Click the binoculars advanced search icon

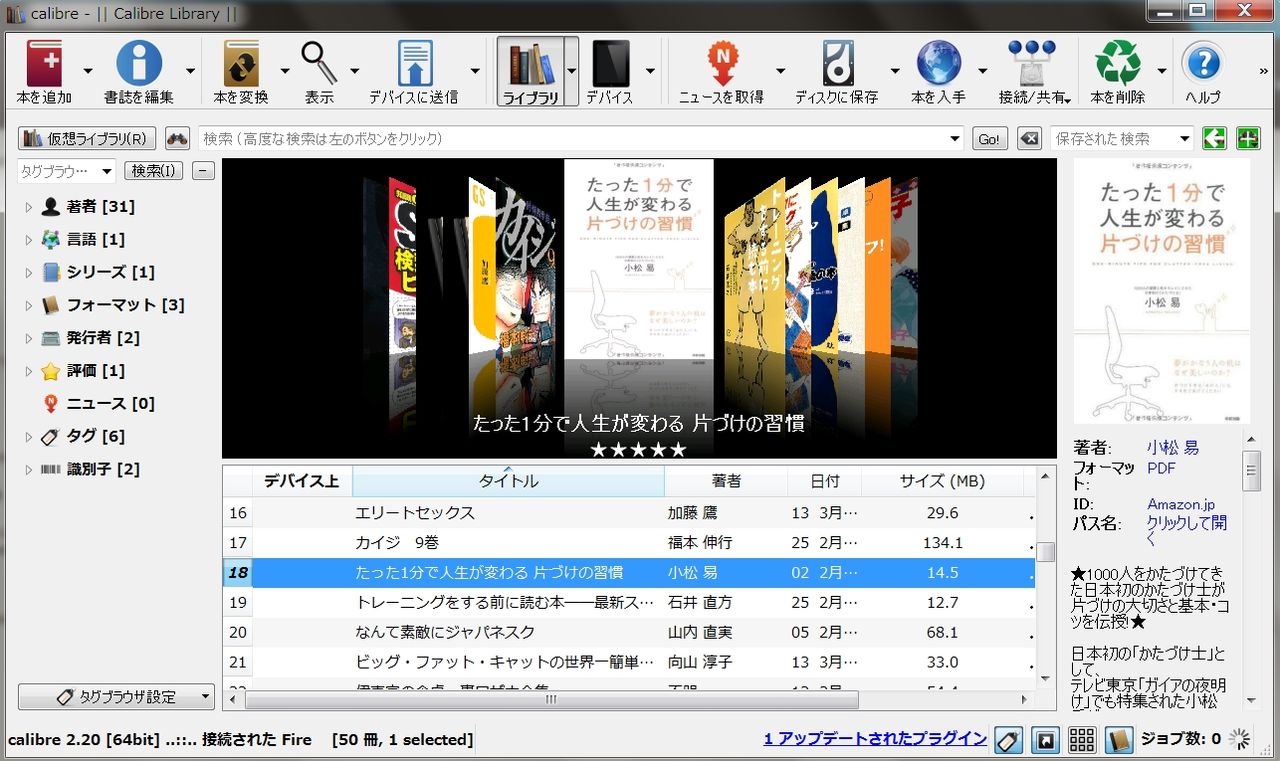pyautogui.click(x=178, y=139)
